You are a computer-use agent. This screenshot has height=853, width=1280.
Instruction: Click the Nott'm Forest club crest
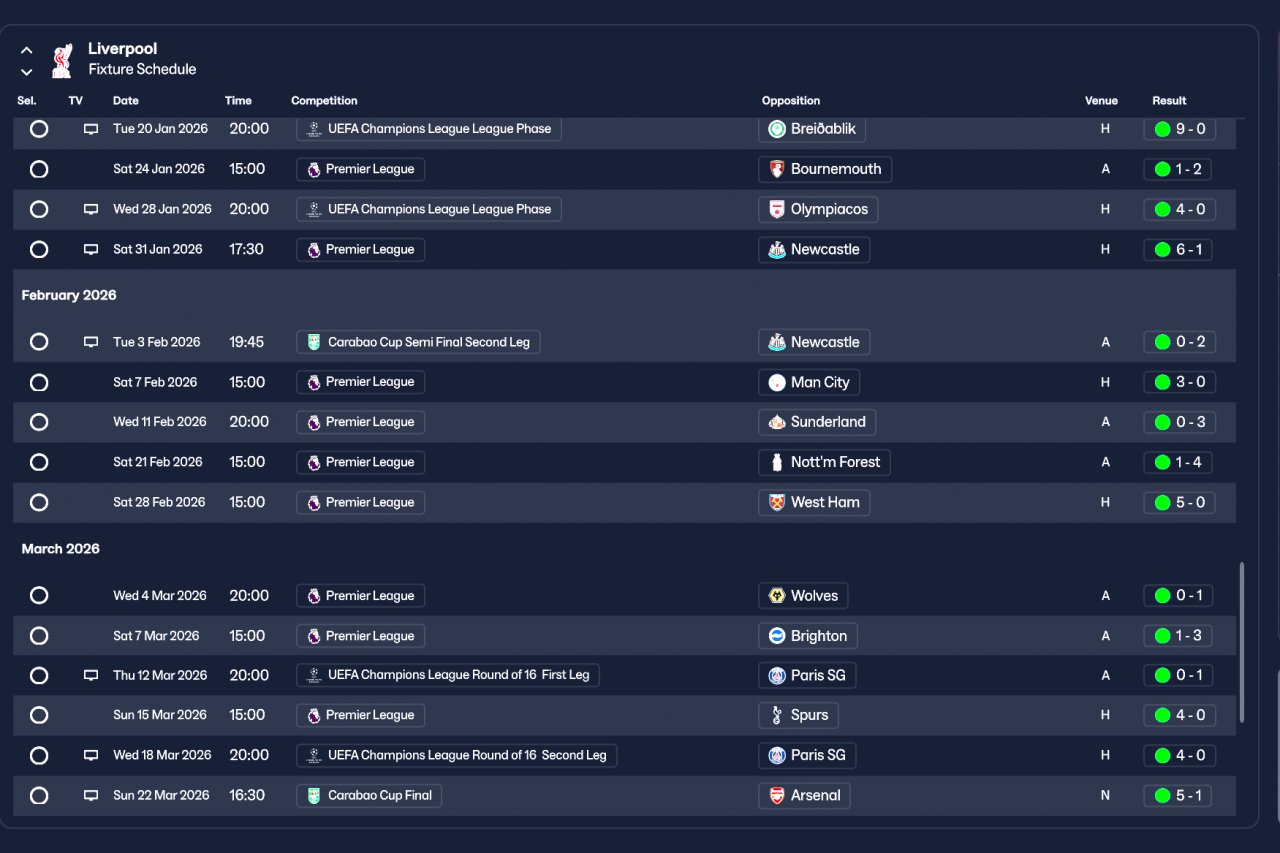776,462
